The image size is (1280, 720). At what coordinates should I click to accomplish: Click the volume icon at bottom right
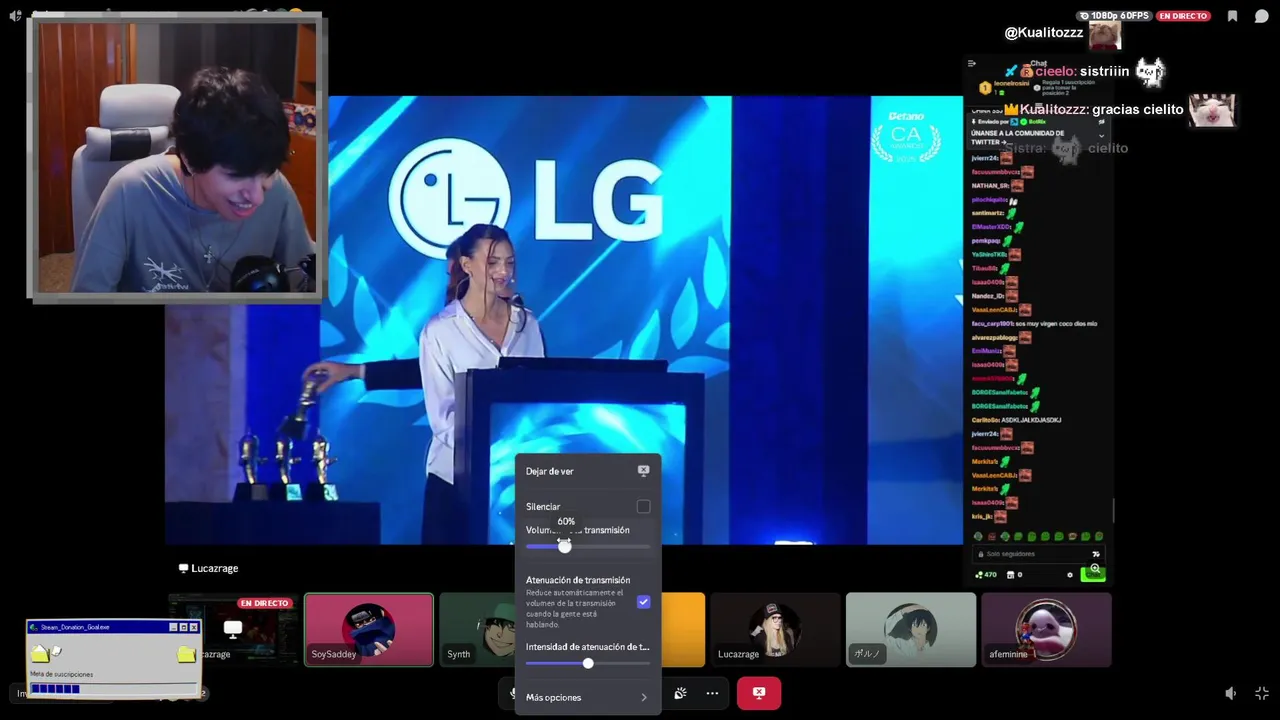(1231, 693)
